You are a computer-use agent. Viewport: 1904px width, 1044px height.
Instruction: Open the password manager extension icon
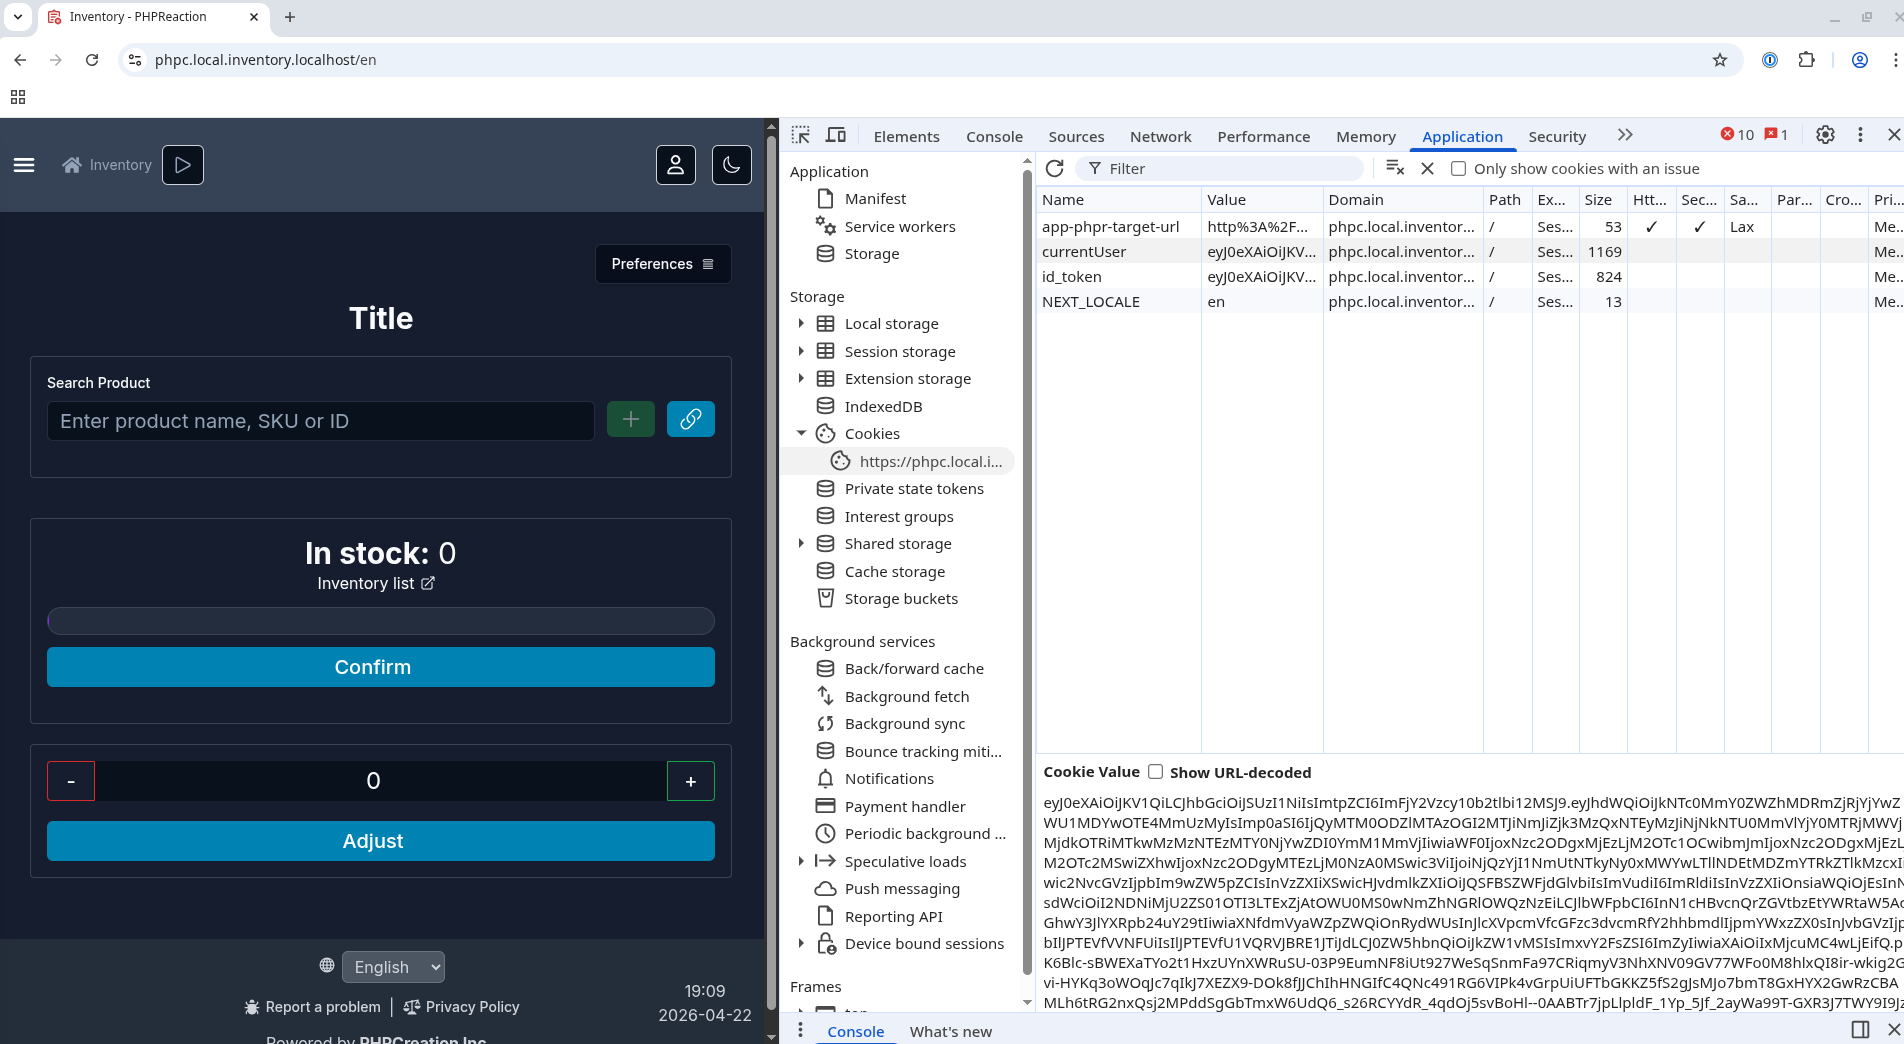coord(1770,60)
